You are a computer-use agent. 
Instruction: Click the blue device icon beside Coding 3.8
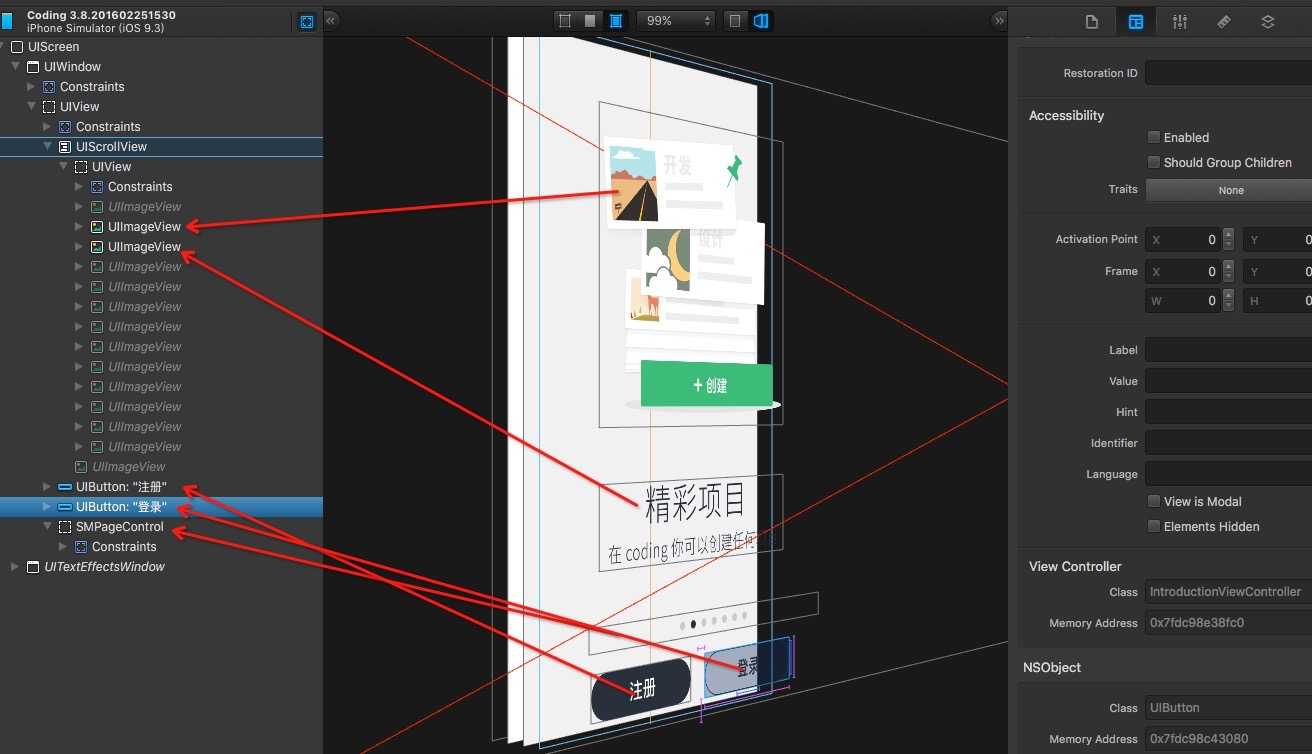coord(7,21)
